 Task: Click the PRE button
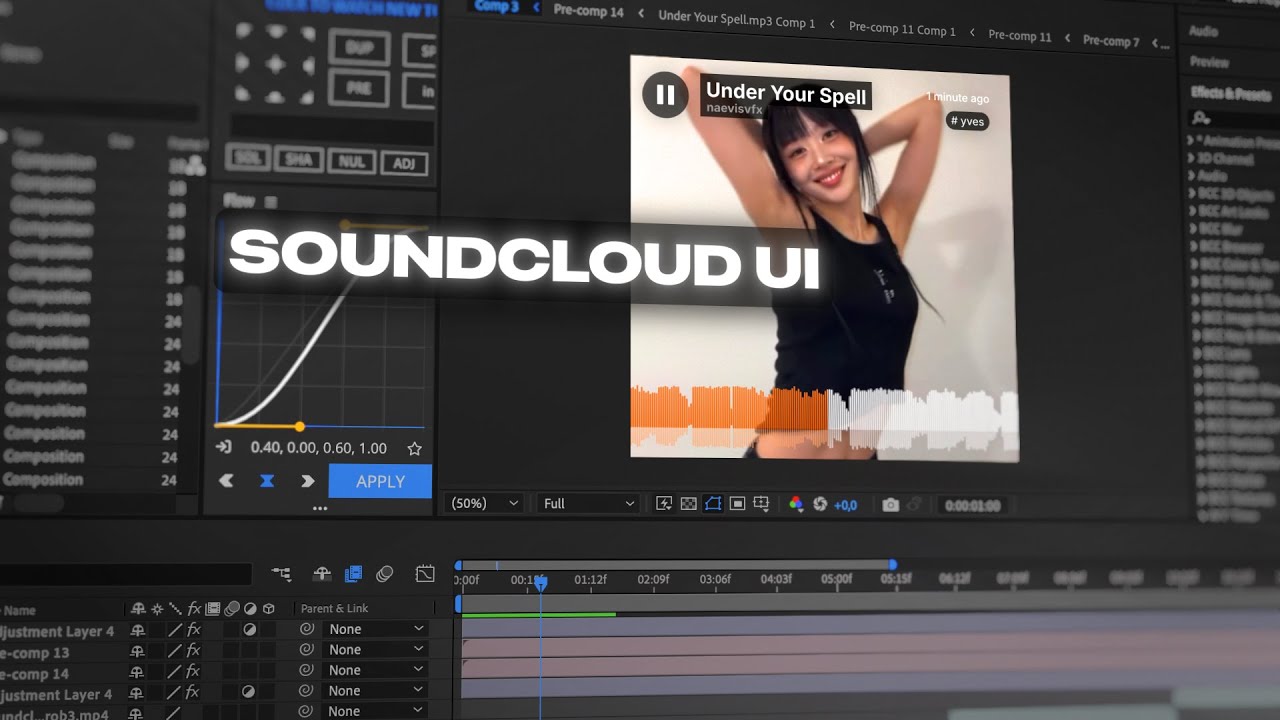pyautogui.click(x=359, y=89)
